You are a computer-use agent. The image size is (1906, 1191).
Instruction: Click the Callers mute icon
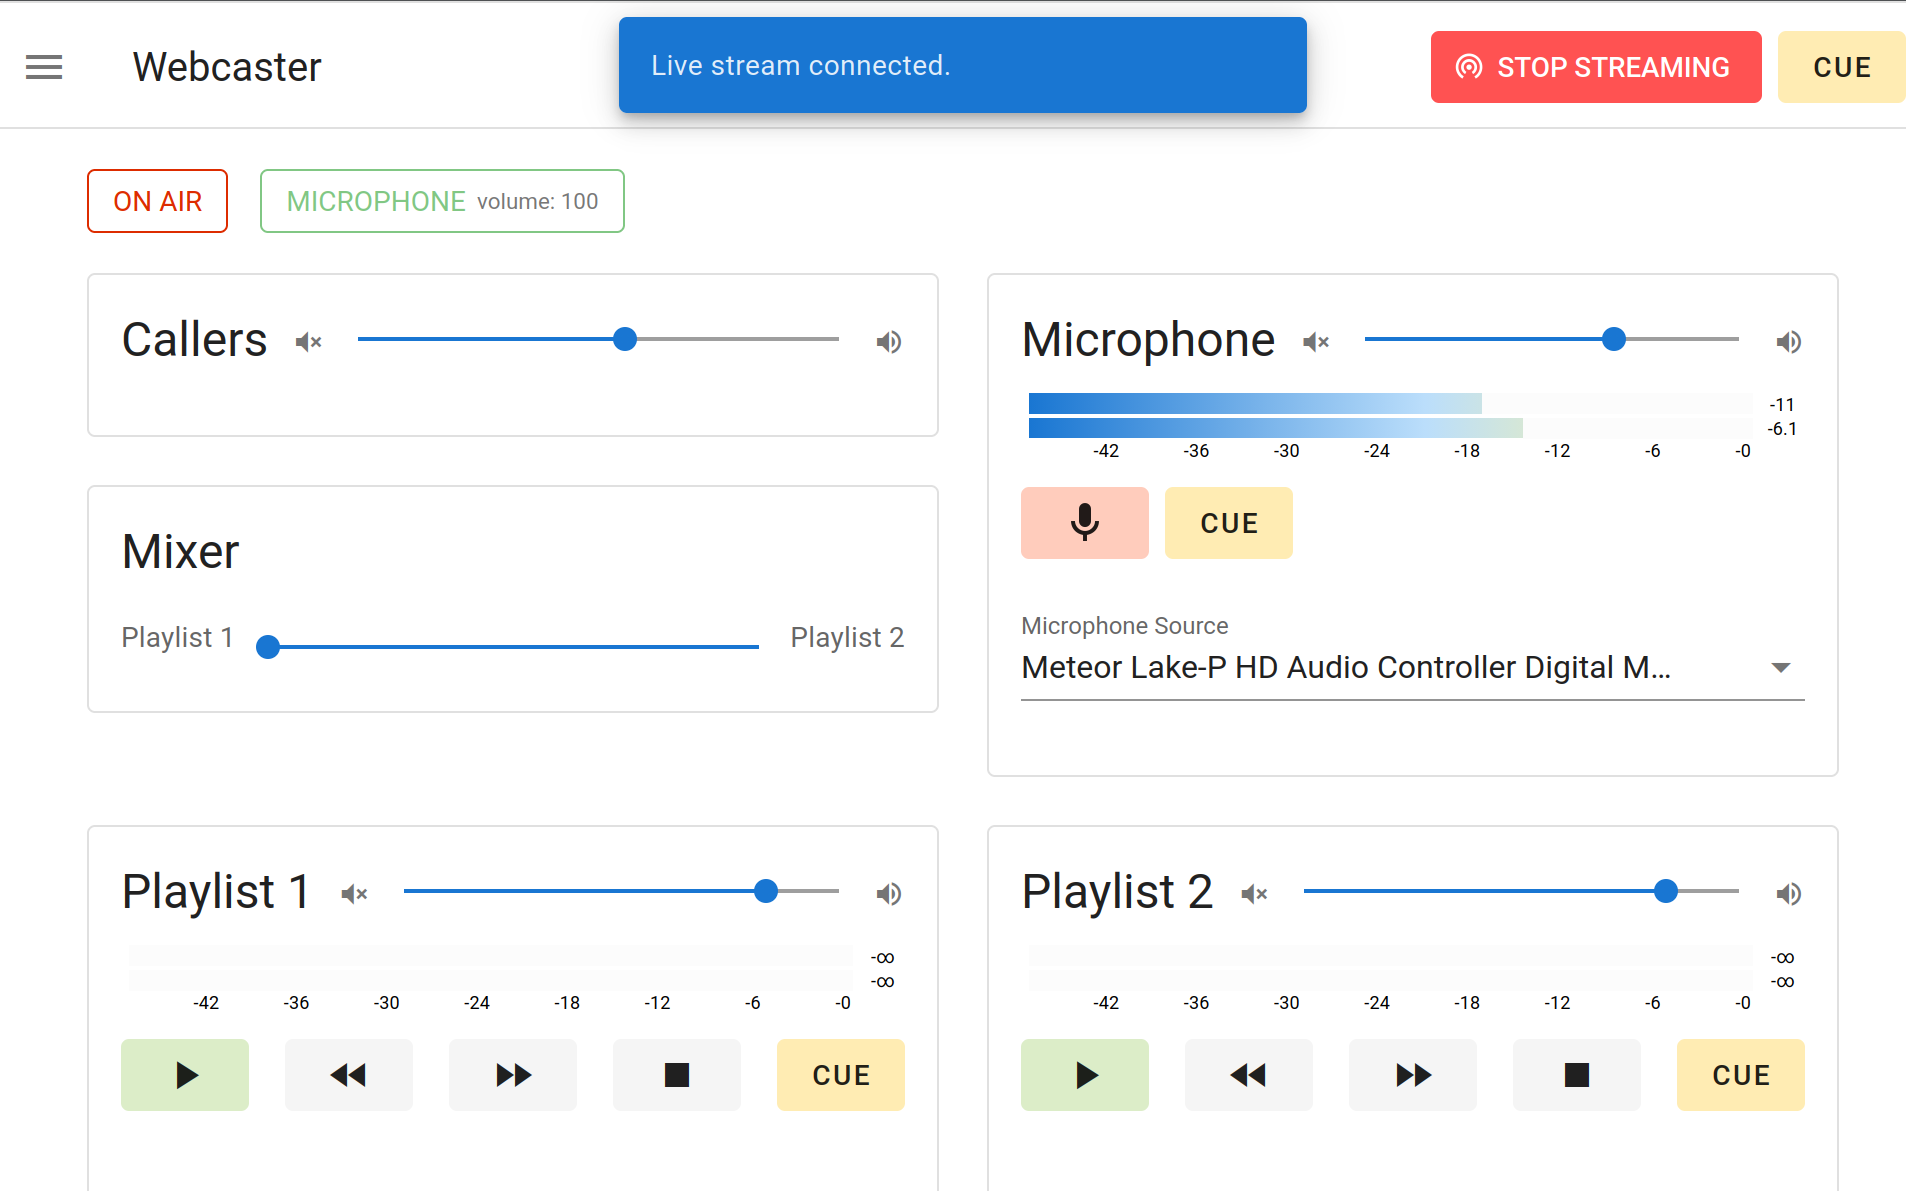coord(309,342)
